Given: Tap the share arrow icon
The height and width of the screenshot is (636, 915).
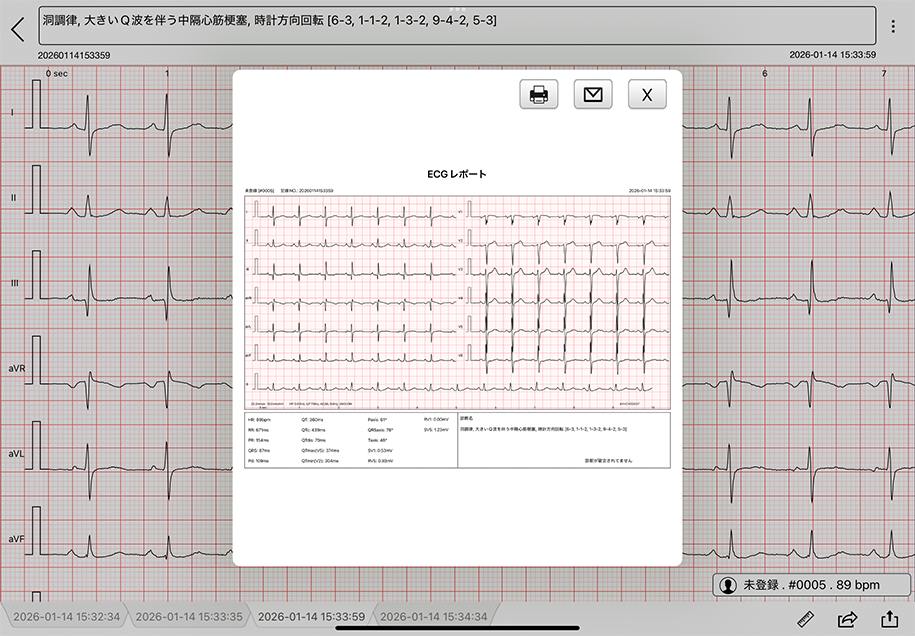Looking at the screenshot, I should pos(848,619).
